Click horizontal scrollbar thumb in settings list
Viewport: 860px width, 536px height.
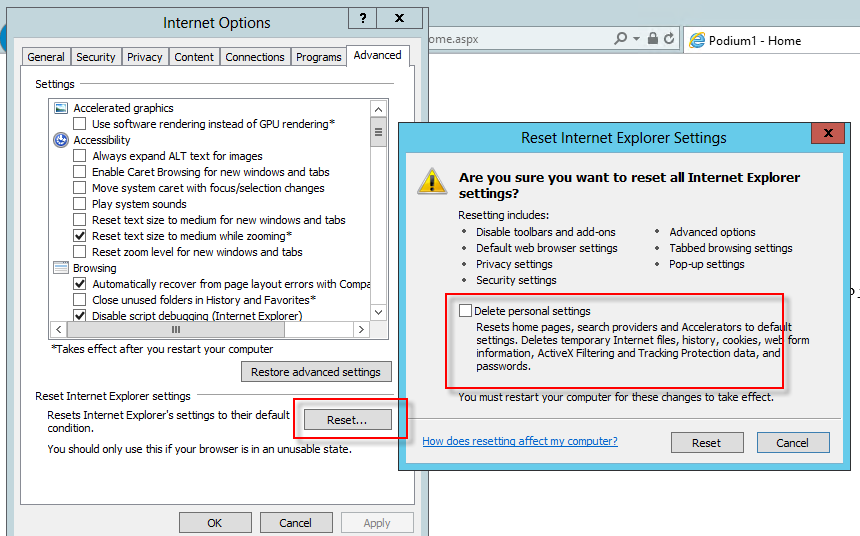coord(176,329)
